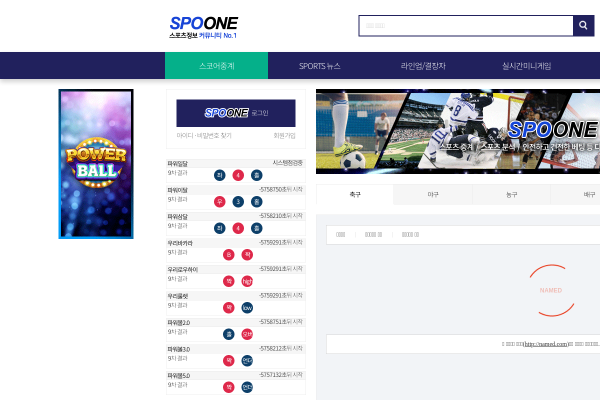Select the 파워이달 game title
Image resolution: width=600 pixels, height=400 pixels.
178,190
